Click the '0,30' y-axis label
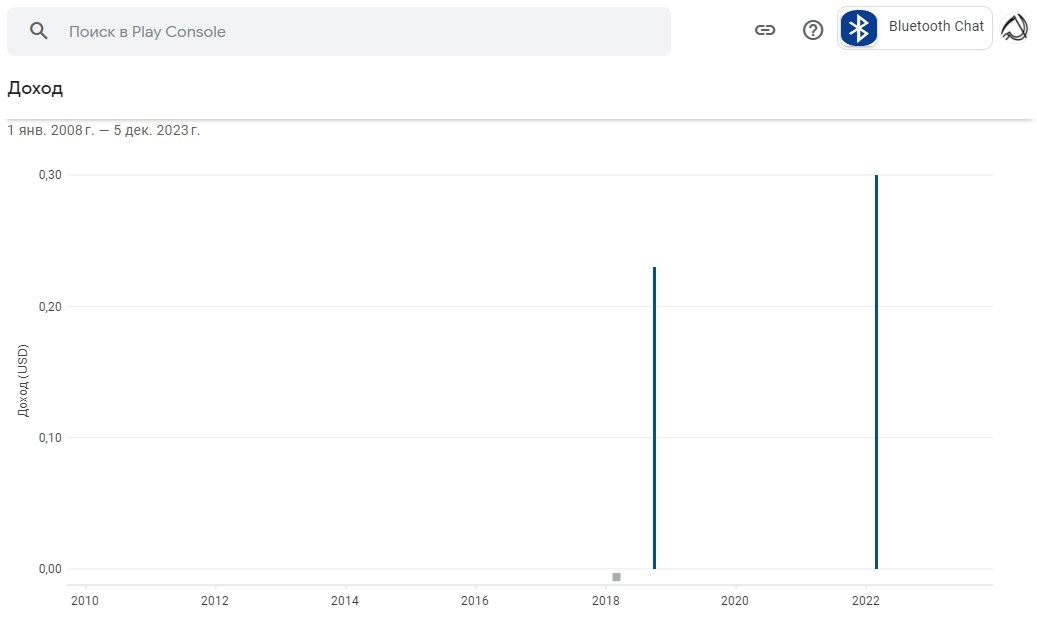Viewport: 1037px width, 621px height. click(x=50, y=175)
